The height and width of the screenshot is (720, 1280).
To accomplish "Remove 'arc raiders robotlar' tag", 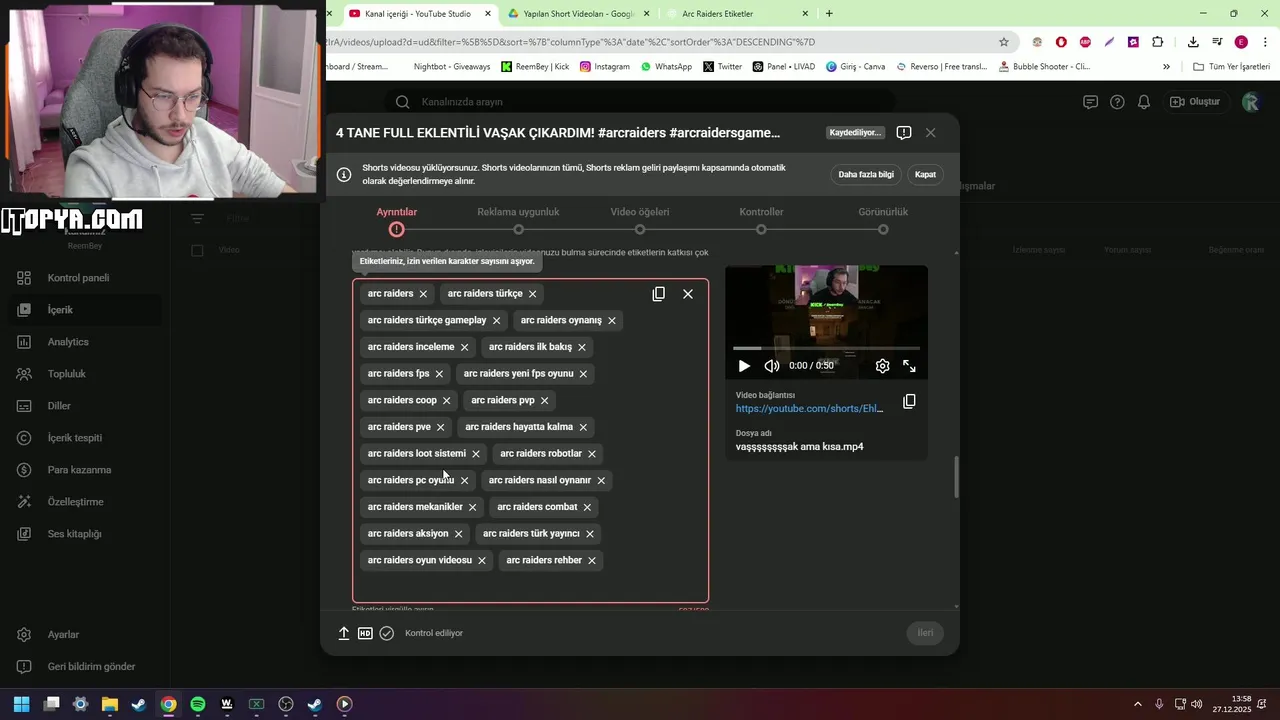I will pos(592,454).
